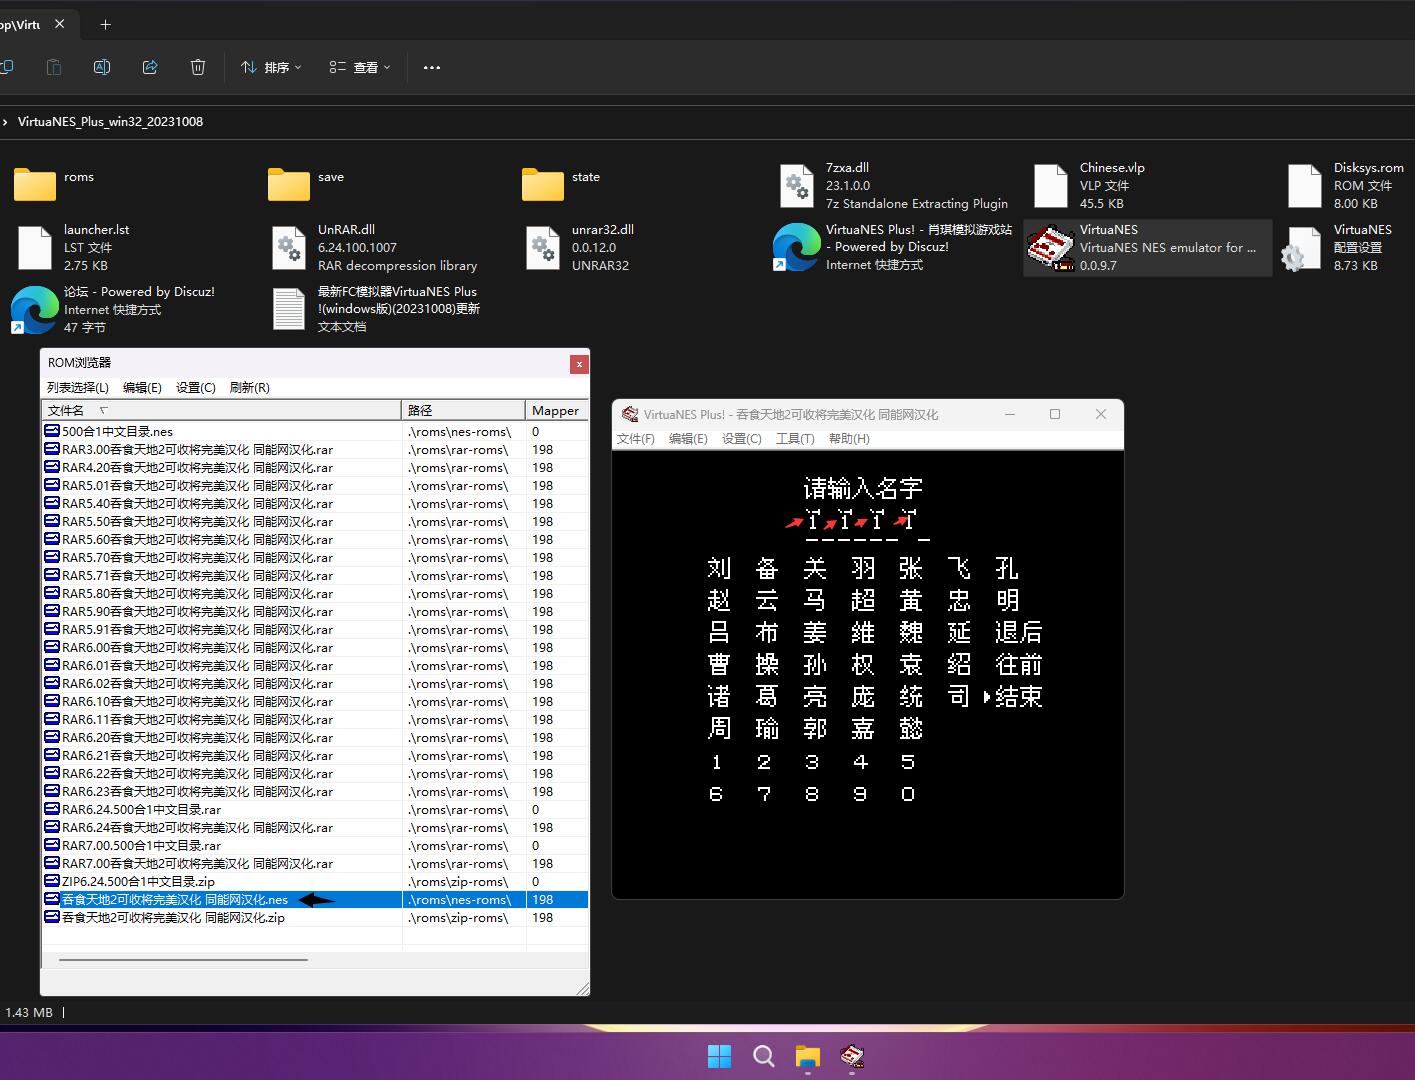Click character 刘 in game name grid
The image size is (1415, 1080).
(x=719, y=568)
